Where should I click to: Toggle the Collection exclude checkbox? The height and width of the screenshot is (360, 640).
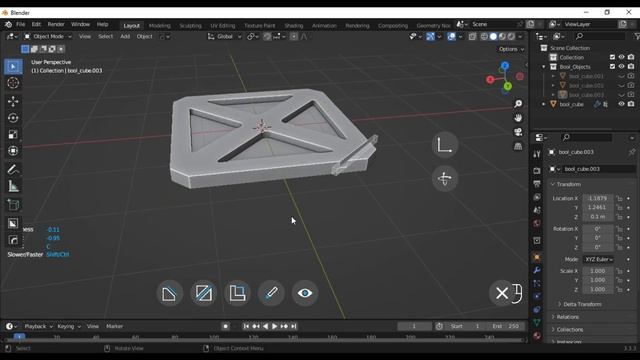tap(612, 57)
